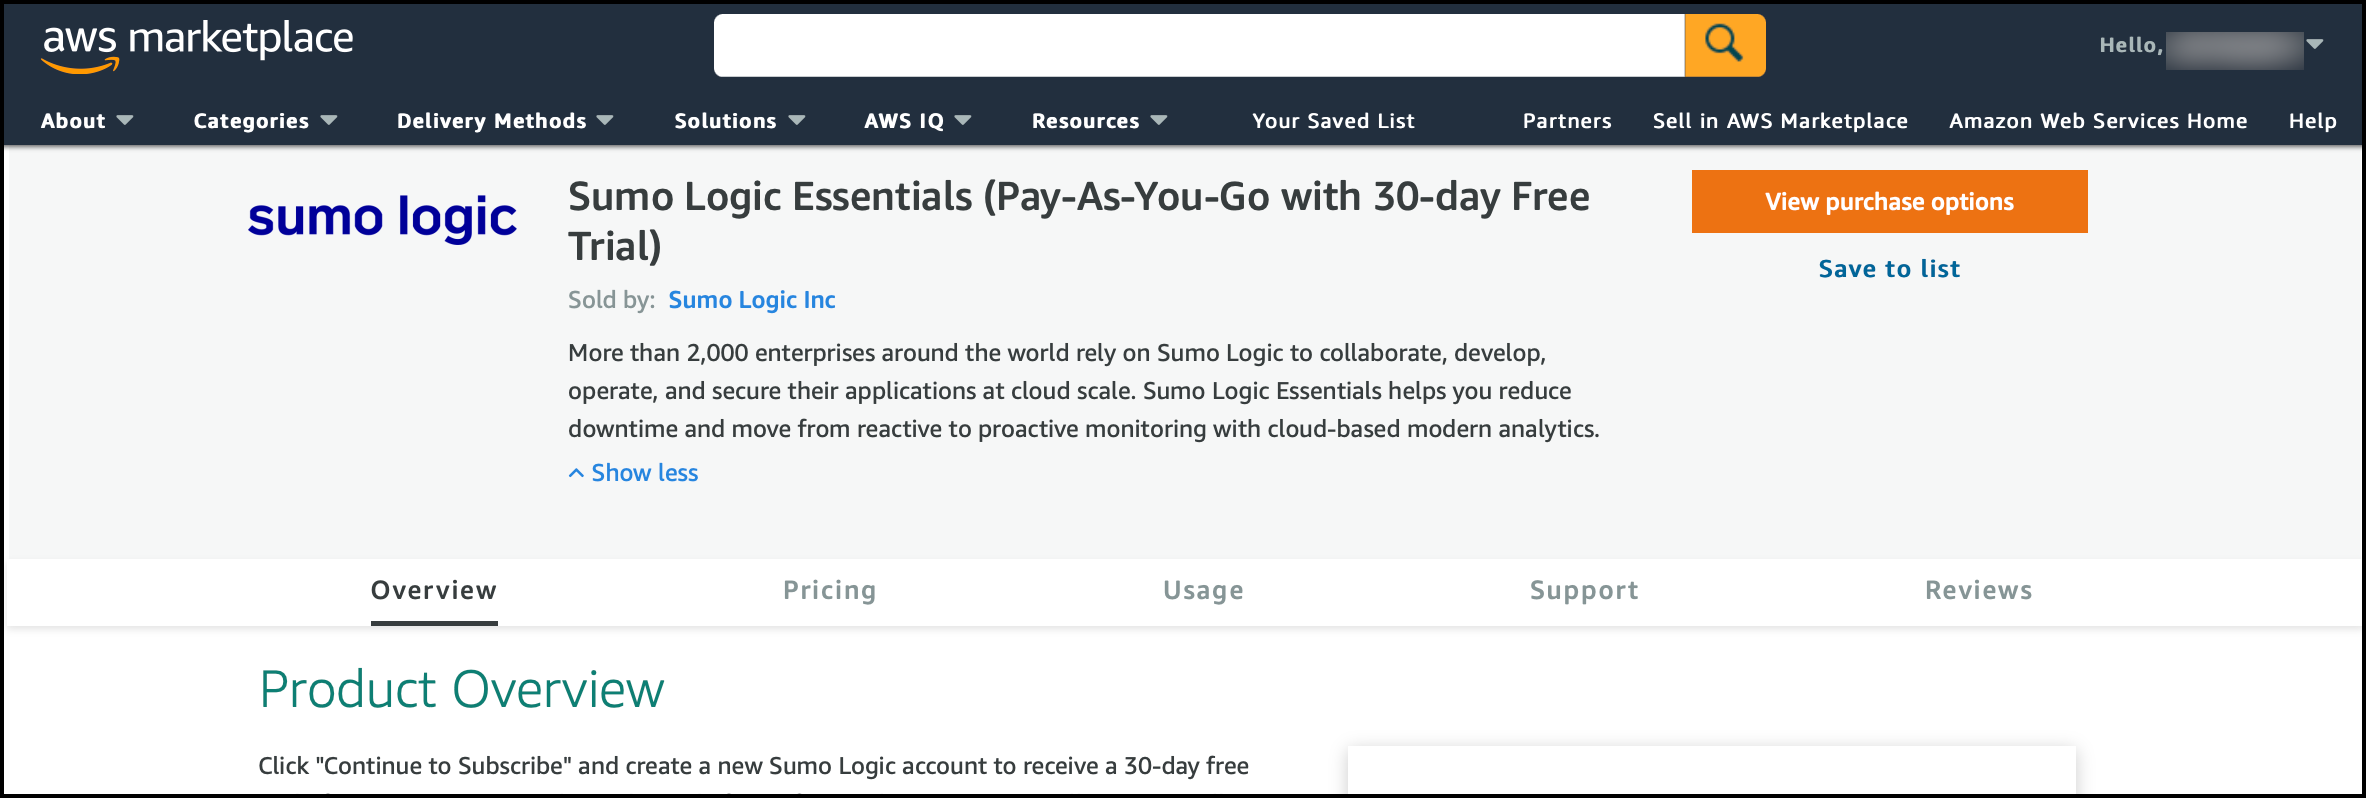
Task: Select the Support tab
Action: [1584, 591]
